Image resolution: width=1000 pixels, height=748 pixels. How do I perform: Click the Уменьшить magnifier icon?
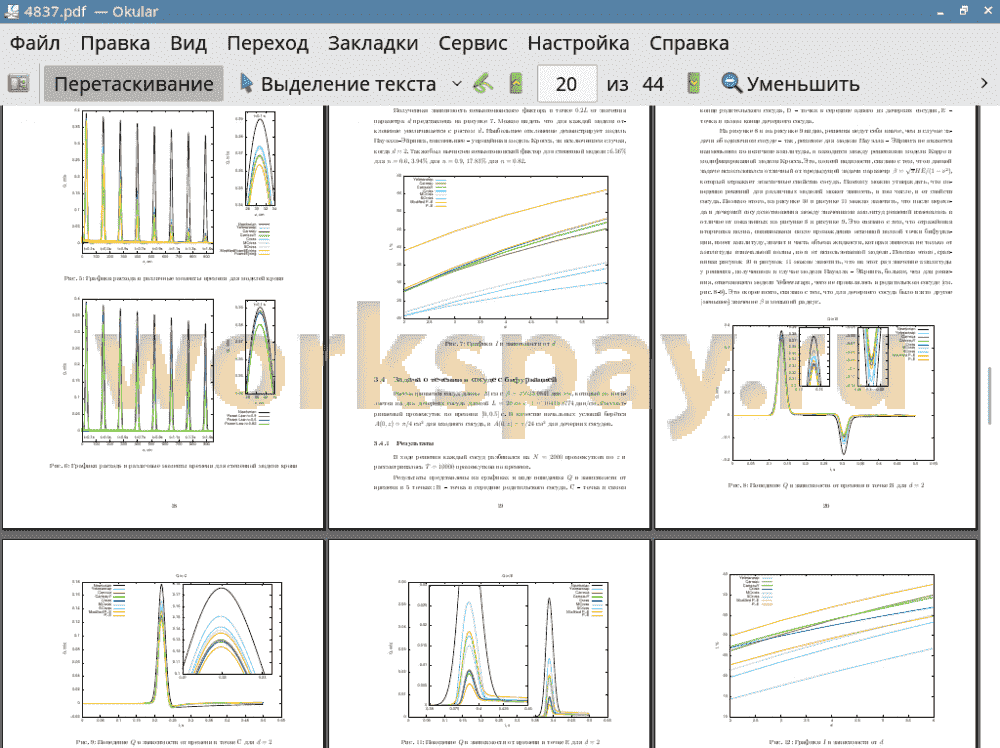click(x=732, y=83)
